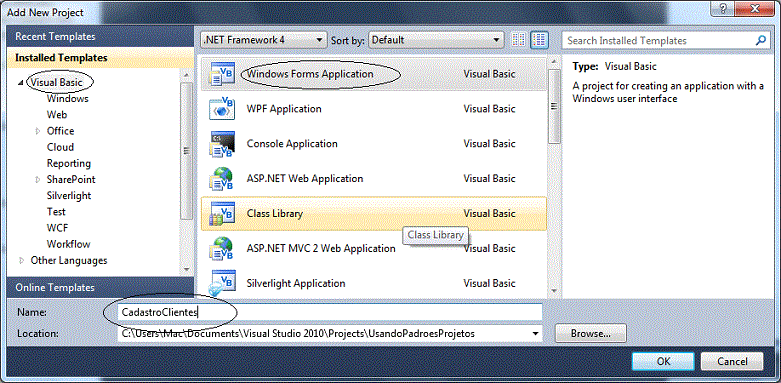This screenshot has height=383, width=781.
Task: Open the Recent Templates section
Action: coord(100,37)
